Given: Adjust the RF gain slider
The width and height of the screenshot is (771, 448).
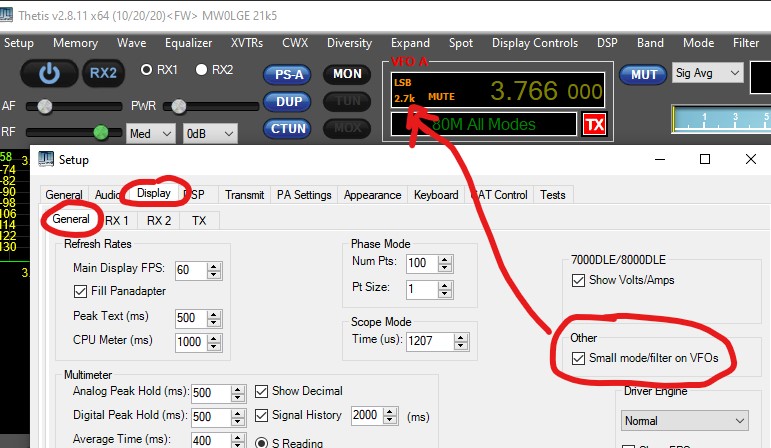Looking at the screenshot, I should (x=100, y=132).
